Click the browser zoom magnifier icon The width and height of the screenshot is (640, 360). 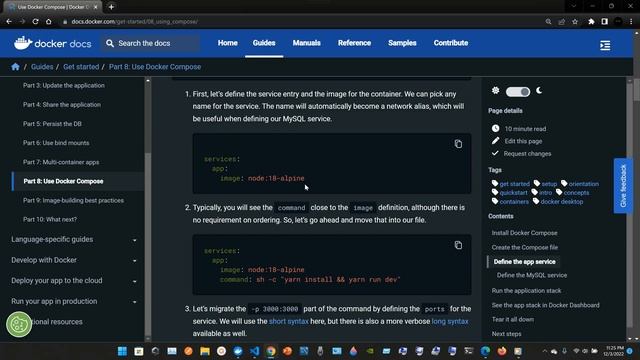pos(549,22)
